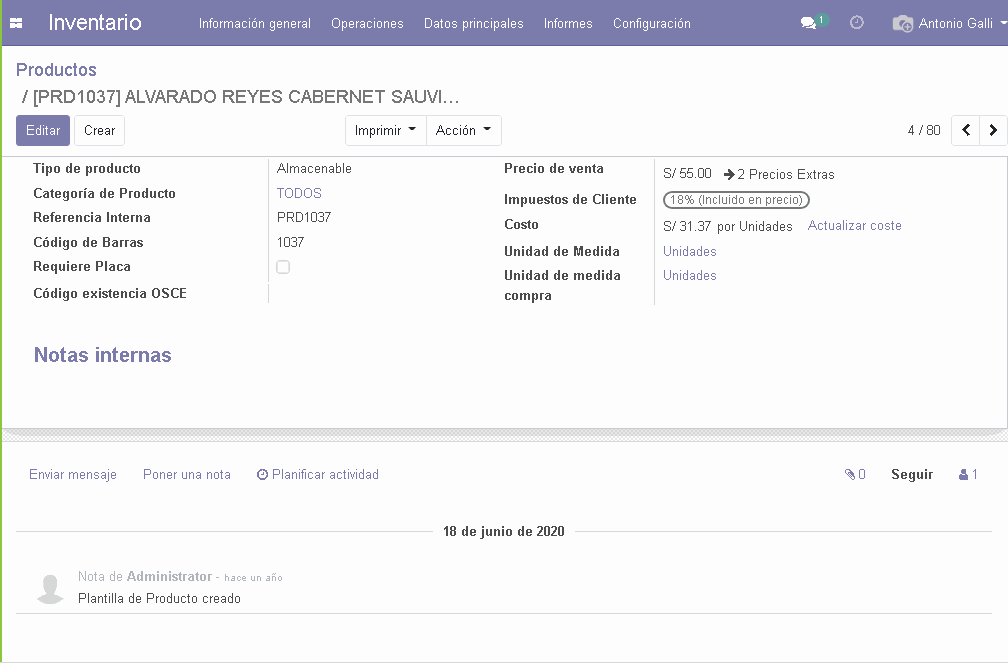Click the Productos breadcrumb link
The image size is (1008, 663).
pyautogui.click(x=56, y=70)
